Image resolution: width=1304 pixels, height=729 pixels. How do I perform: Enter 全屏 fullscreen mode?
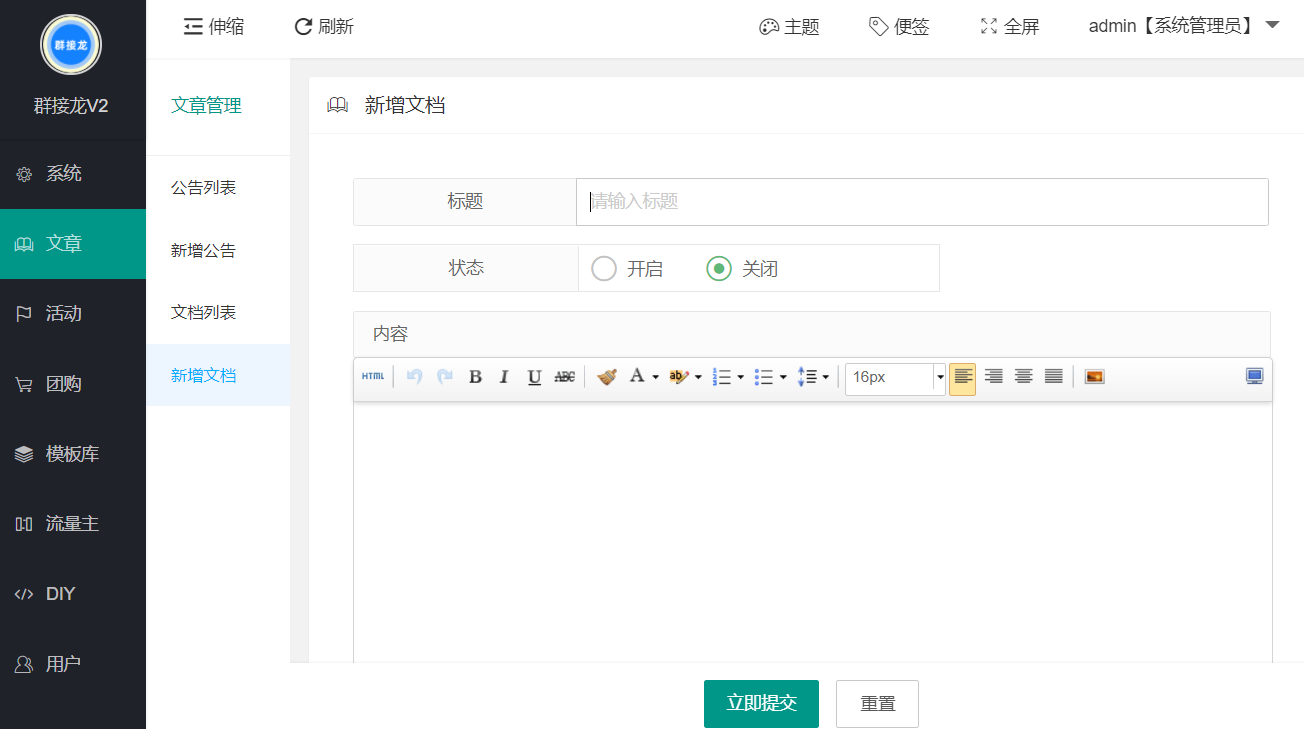click(x=1010, y=27)
